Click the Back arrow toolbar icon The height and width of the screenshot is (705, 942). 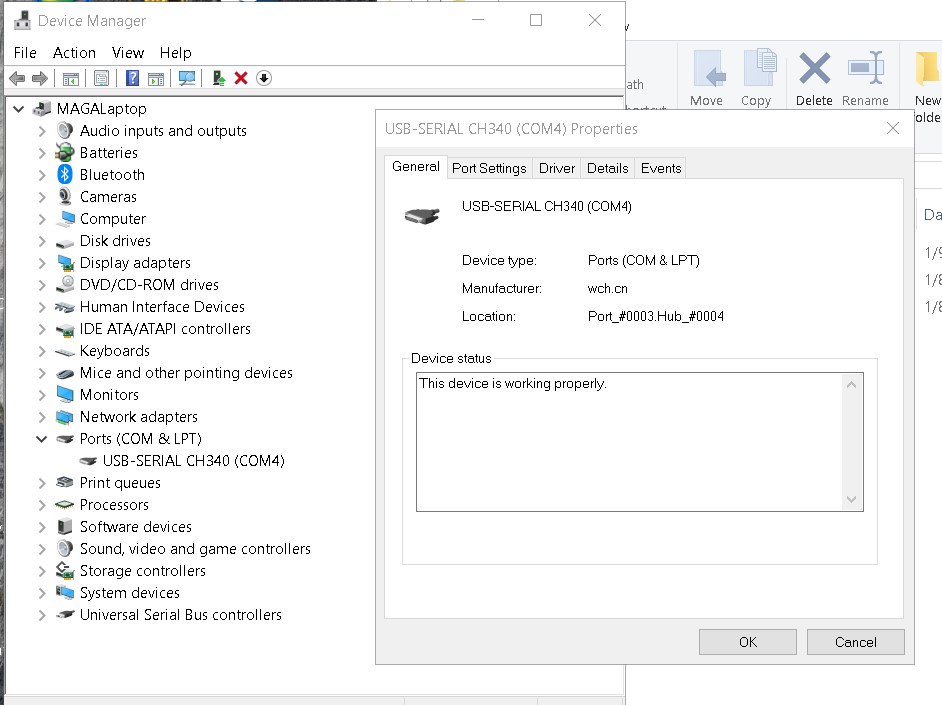(x=17, y=78)
